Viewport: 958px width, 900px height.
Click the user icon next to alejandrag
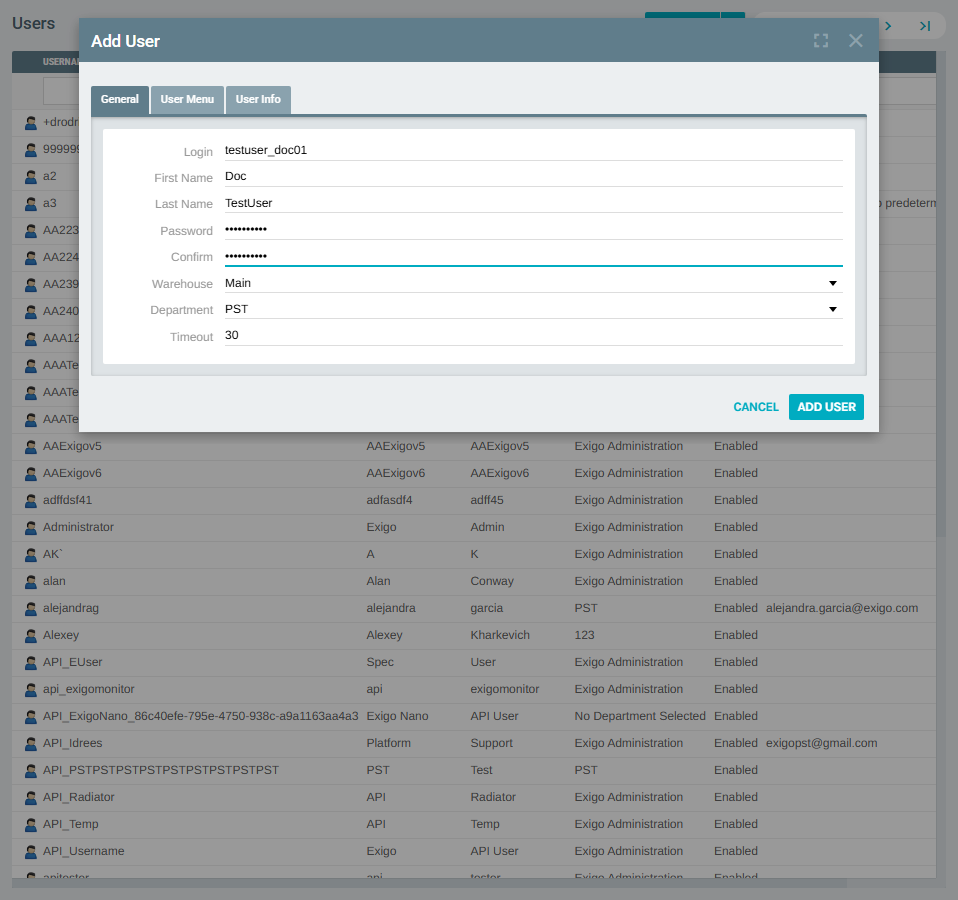tap(30, 608)
